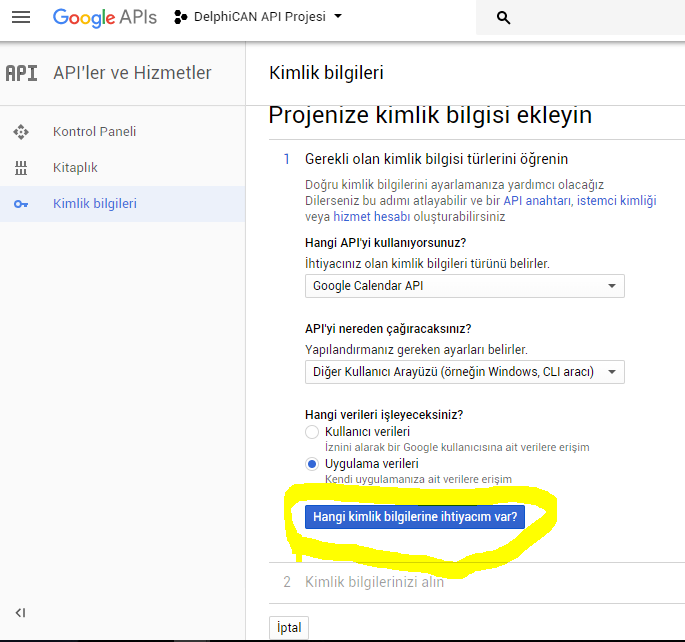Image resolution: width=685 pixels, height=642 pixels.
Task: Open API'ler ve Hizmetler header
Action: pyautogui.click(x=132, y=73)
